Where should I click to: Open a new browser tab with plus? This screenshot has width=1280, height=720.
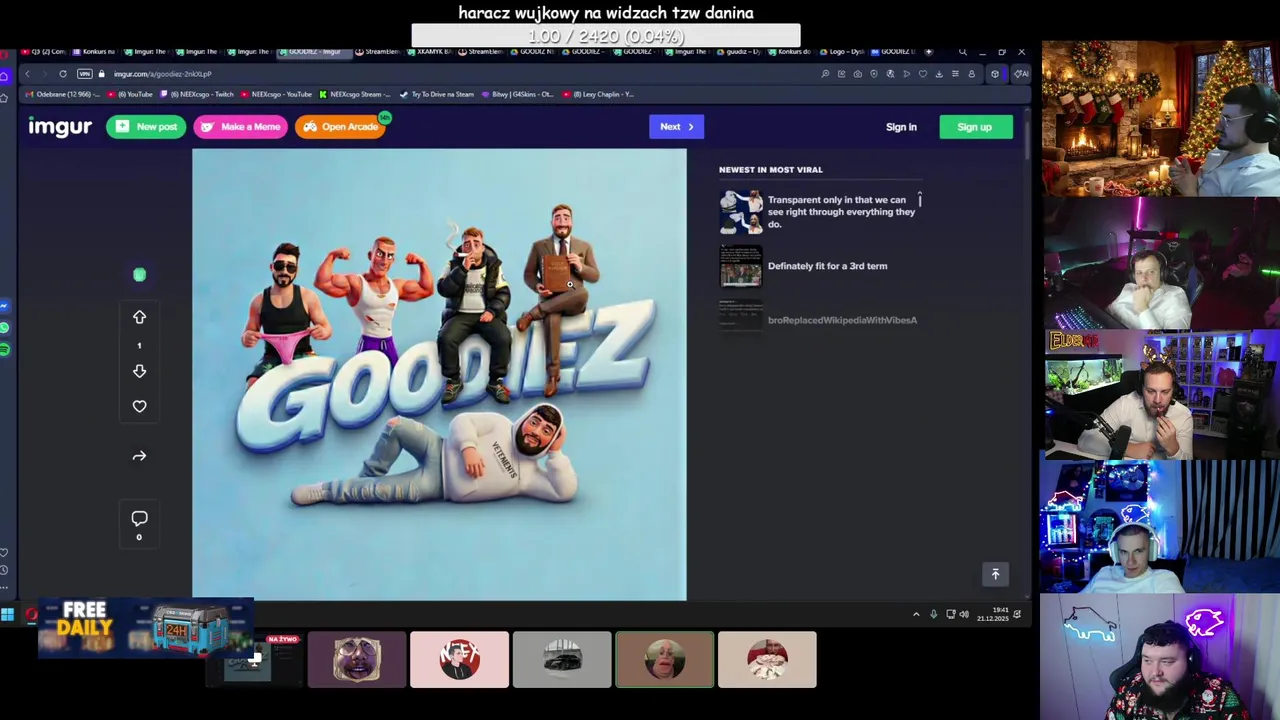coord(929,51)
